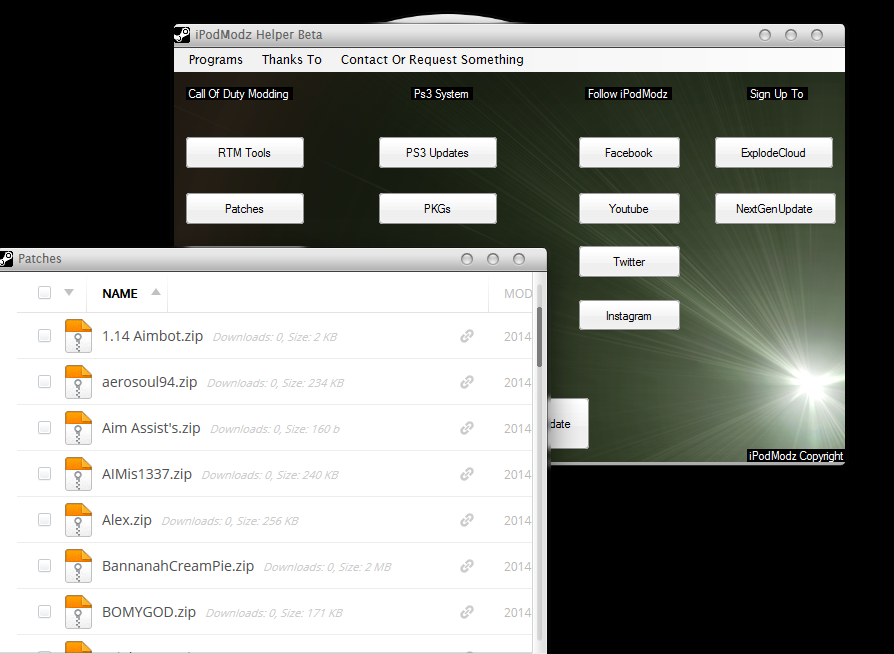Open the Programs menu
This screenshot has width=894, height=654.
tap(216, 59)
